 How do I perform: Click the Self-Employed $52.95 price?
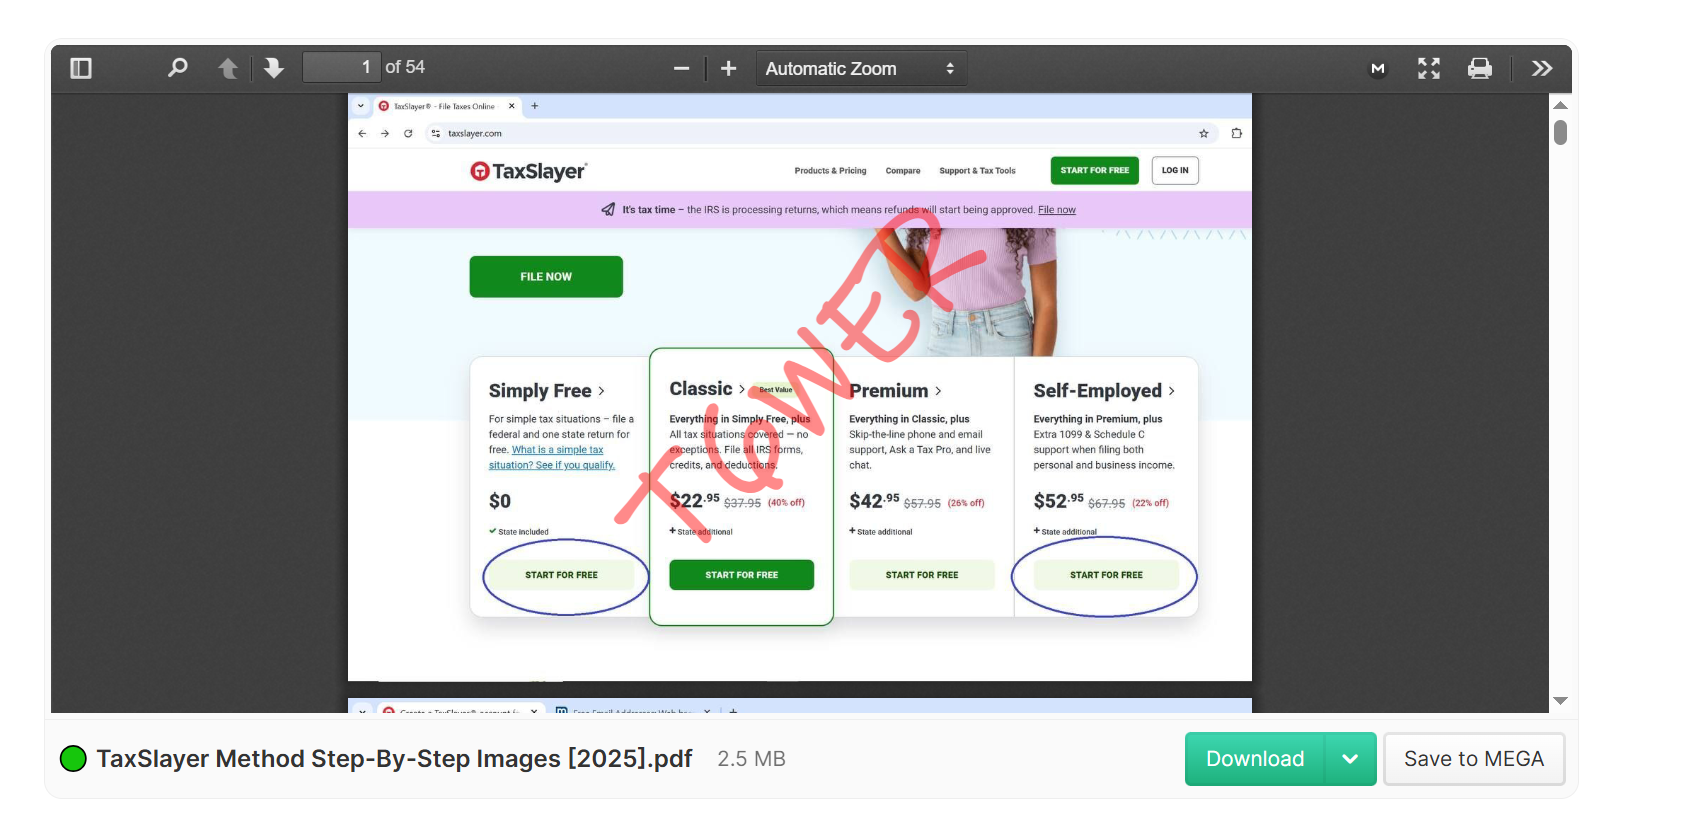point(1058,501)
